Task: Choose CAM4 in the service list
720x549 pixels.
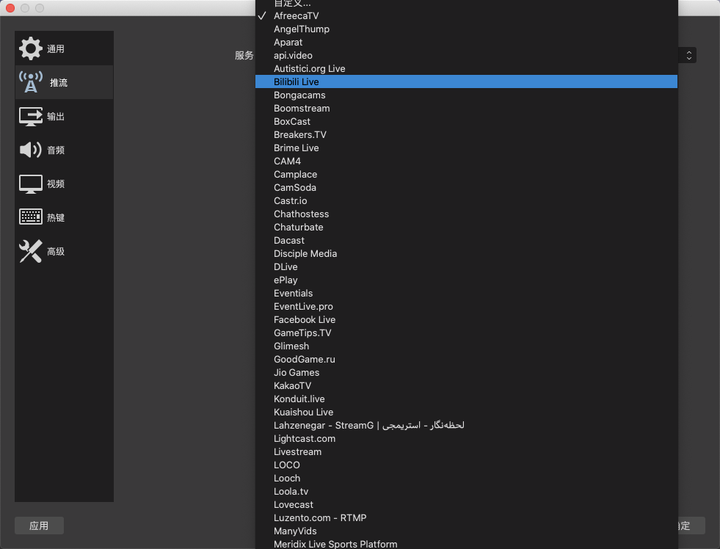Action: (x=466, y=161)
